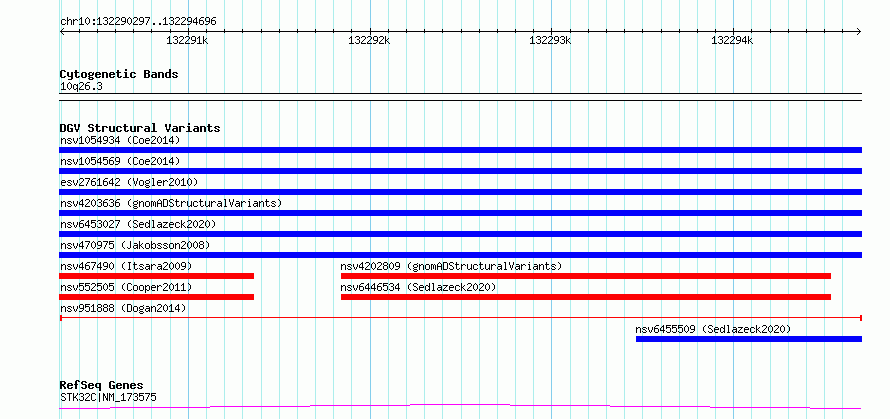890x419 pixels.
Task: Open variant label nsv470975 (Jakobsson2008)
Action: point(135,245)
